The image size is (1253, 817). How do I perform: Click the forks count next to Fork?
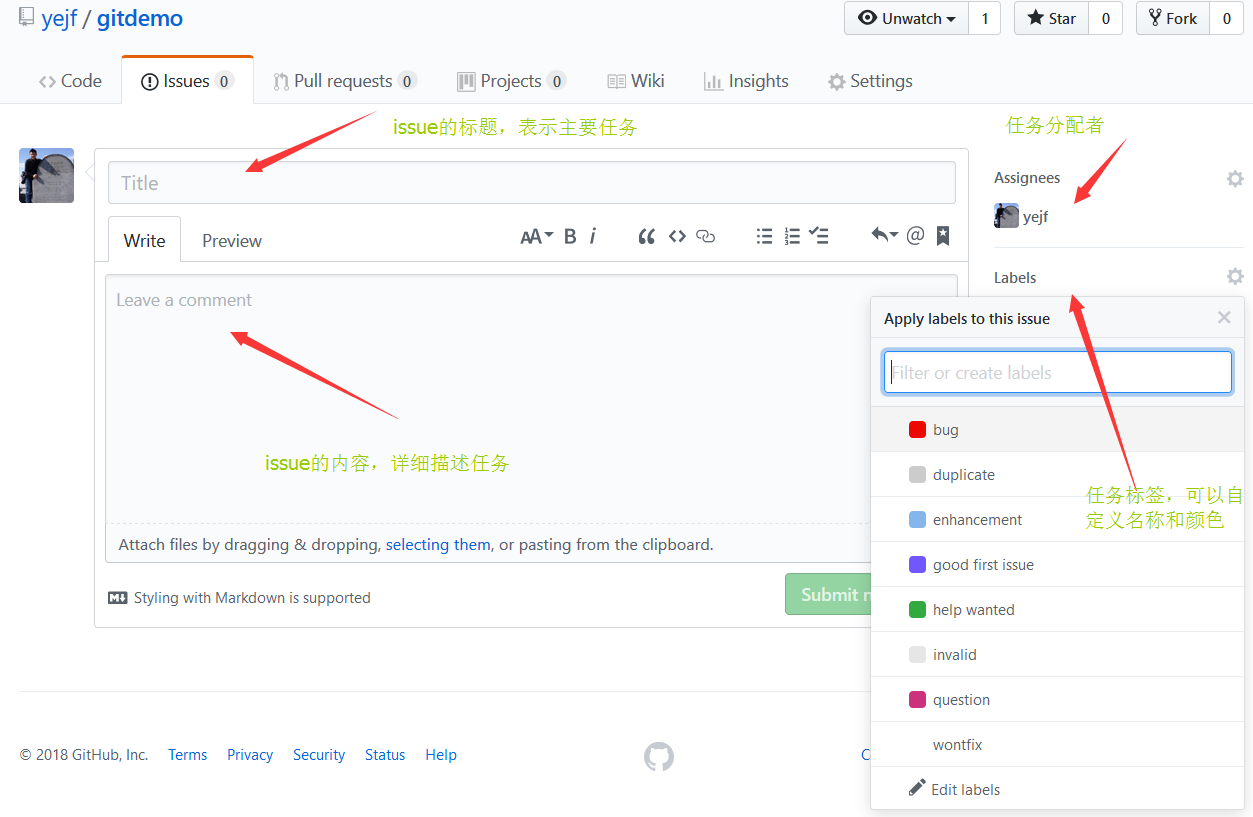(1227, 18)
